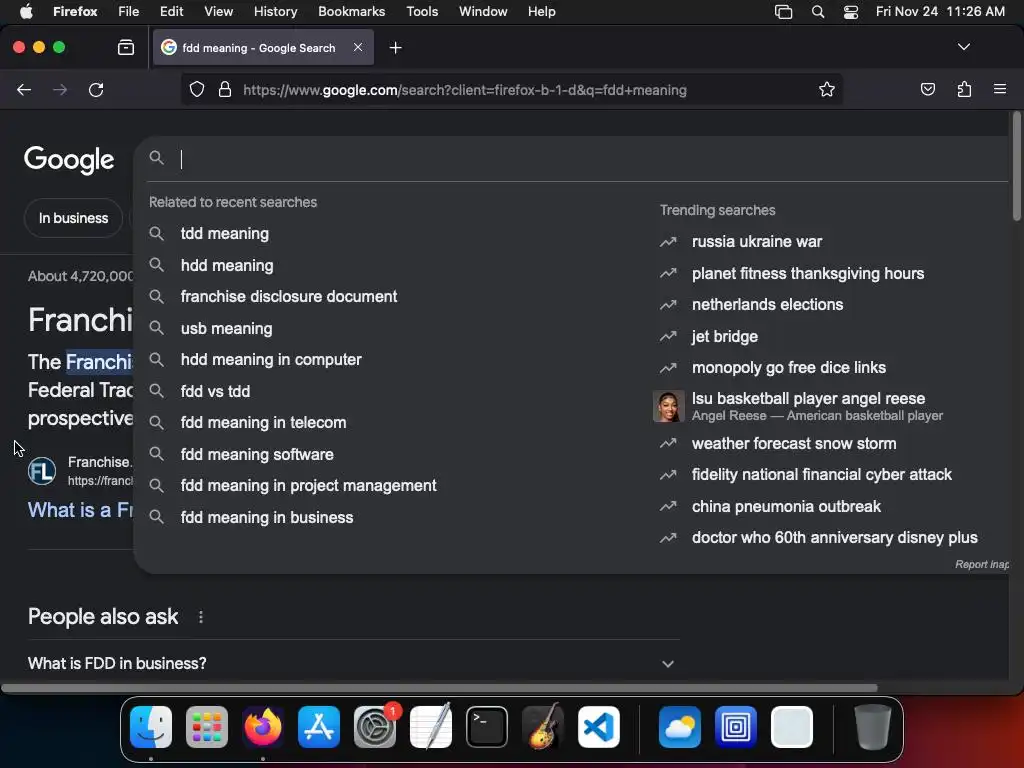The image size is (1024, 768).
Task: Click the Google logo
Action: tap(69, 160)
